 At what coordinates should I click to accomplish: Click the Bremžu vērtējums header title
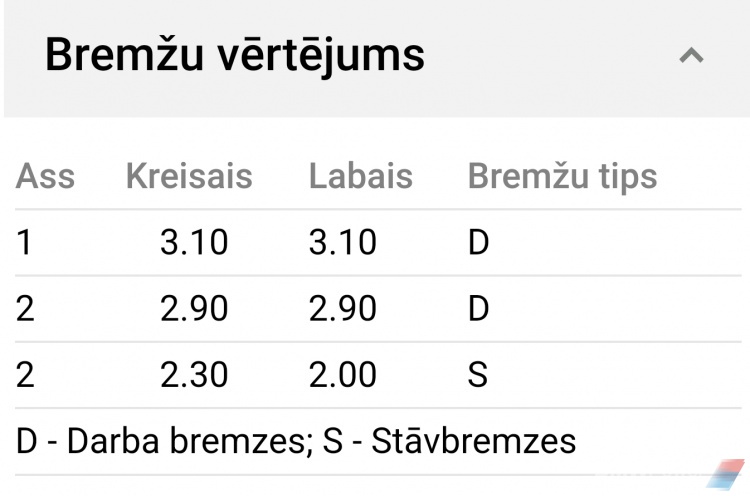point(235,55)
